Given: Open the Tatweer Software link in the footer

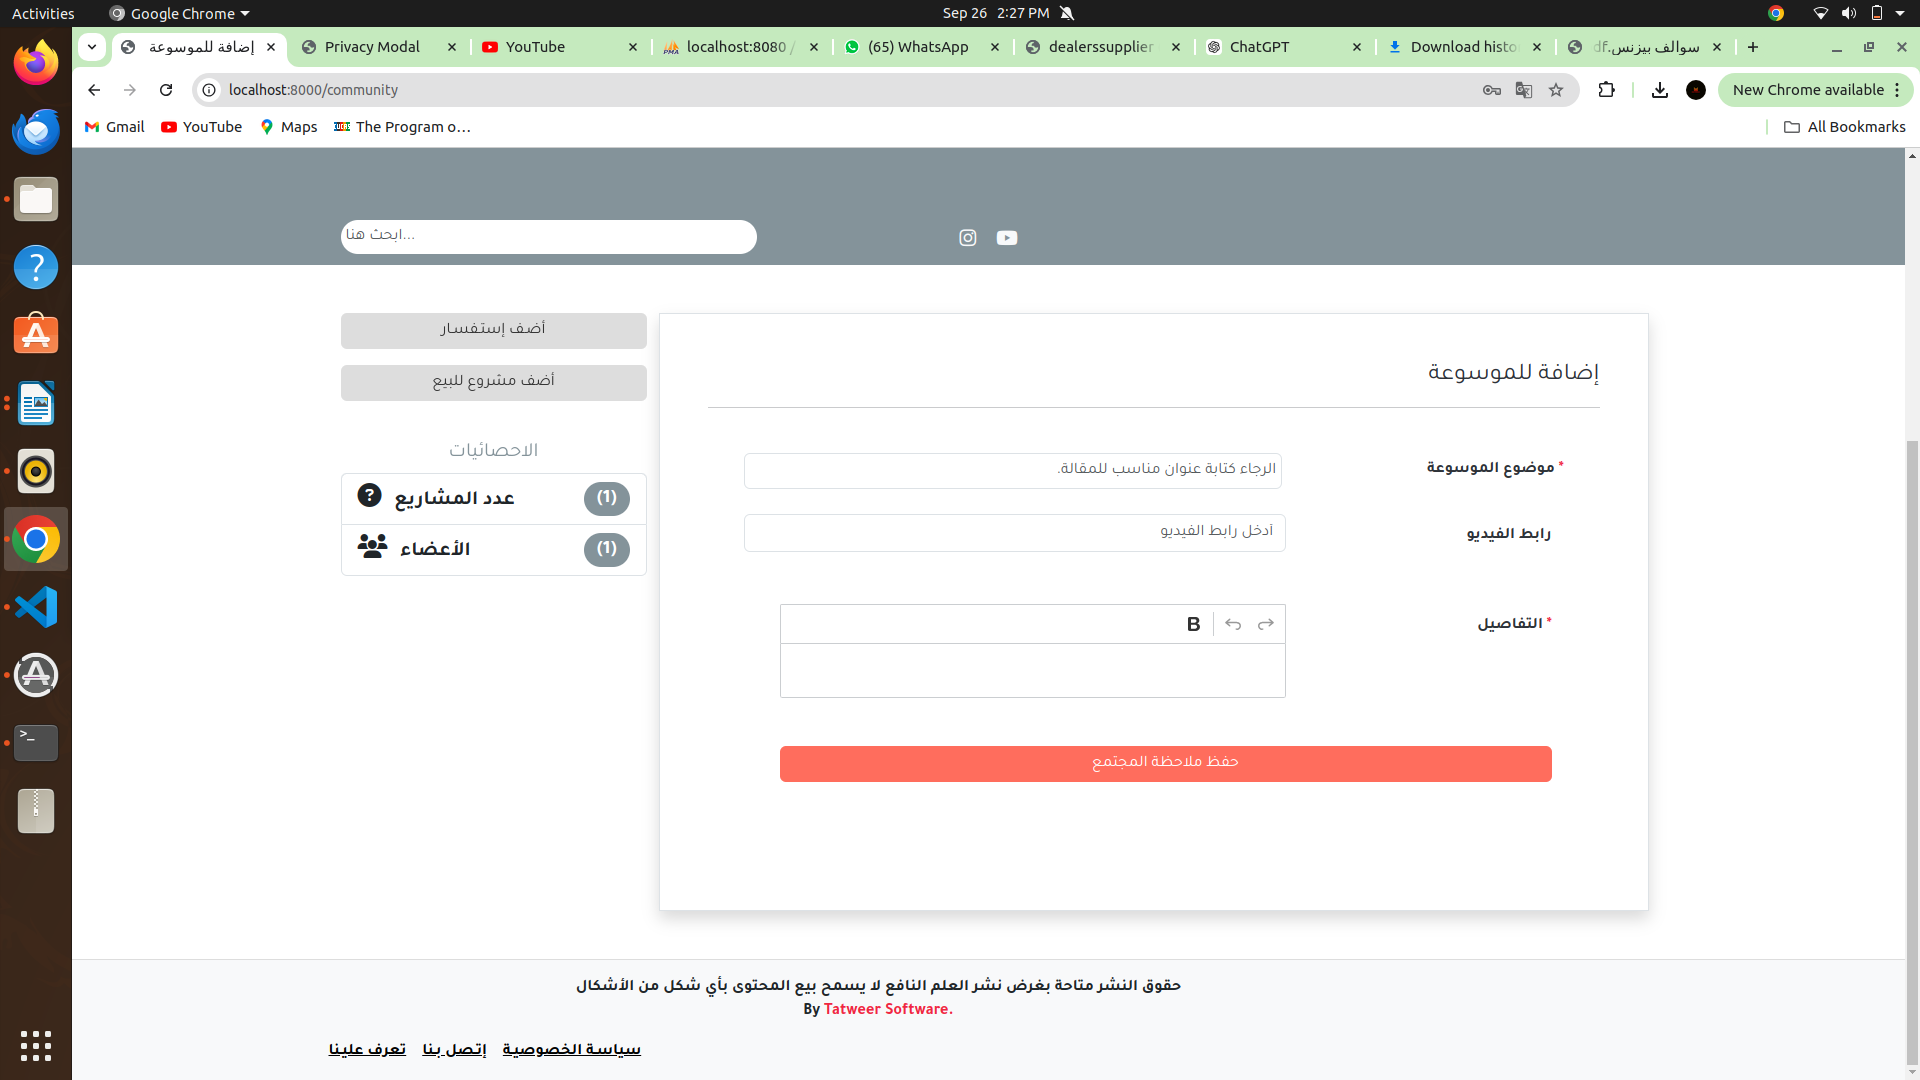Looking at the screenshot, I should coord(886,1009).
